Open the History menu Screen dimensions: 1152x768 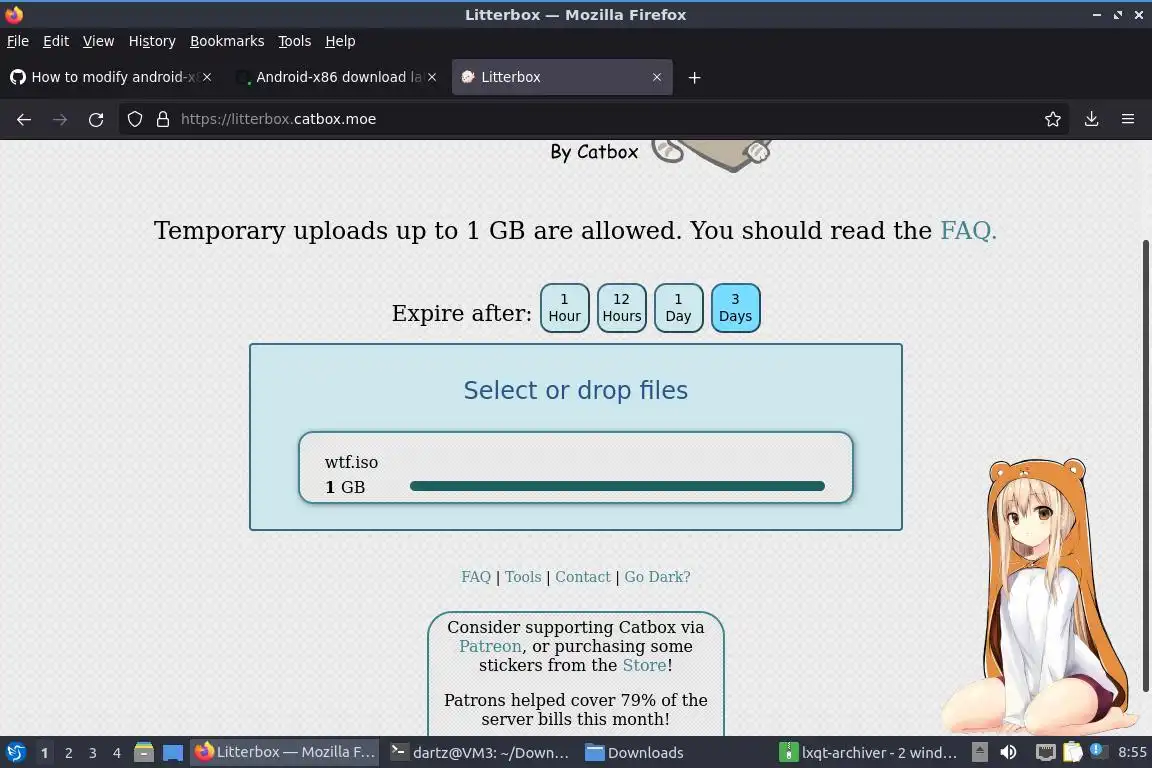point(152,41)
